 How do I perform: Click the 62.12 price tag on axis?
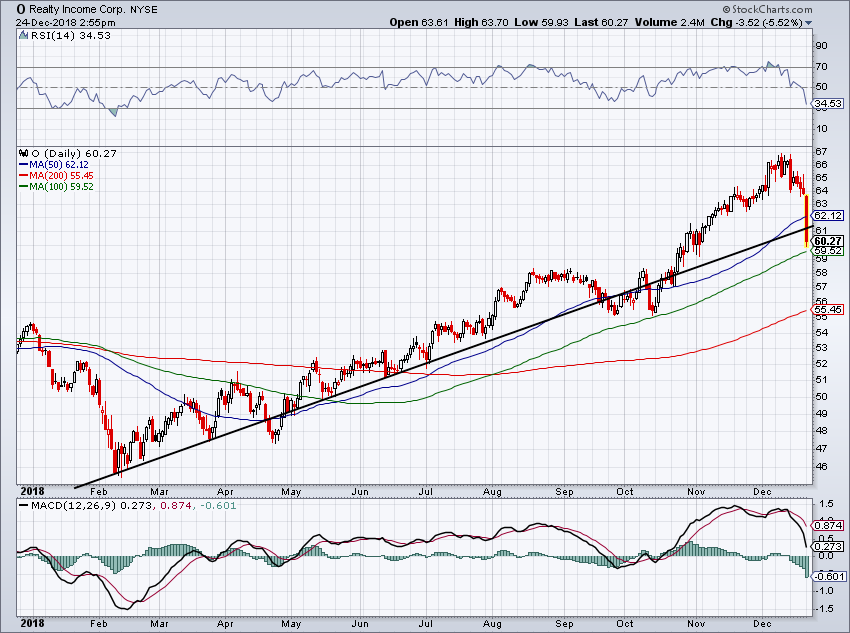point(828,215)
